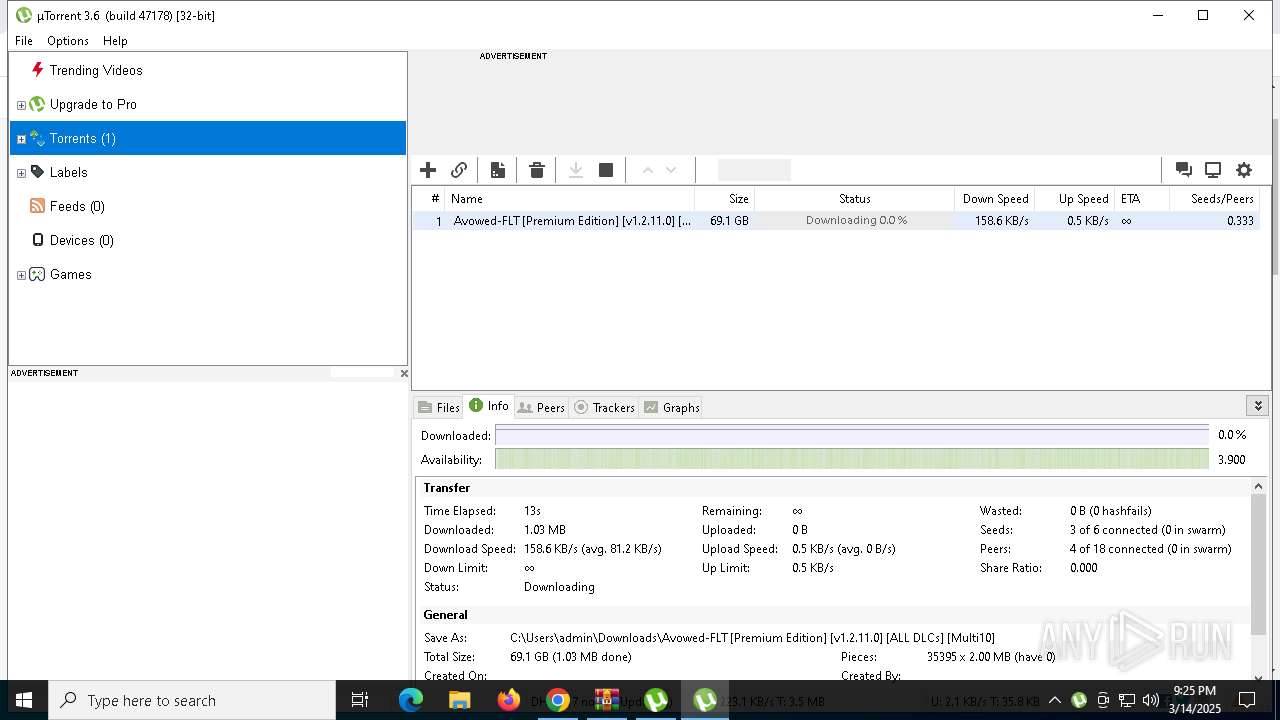The width and height of the screenshot is (1280, 720).
Task: Sort by Up Speed column header
Action: [x=1074, y=198]
